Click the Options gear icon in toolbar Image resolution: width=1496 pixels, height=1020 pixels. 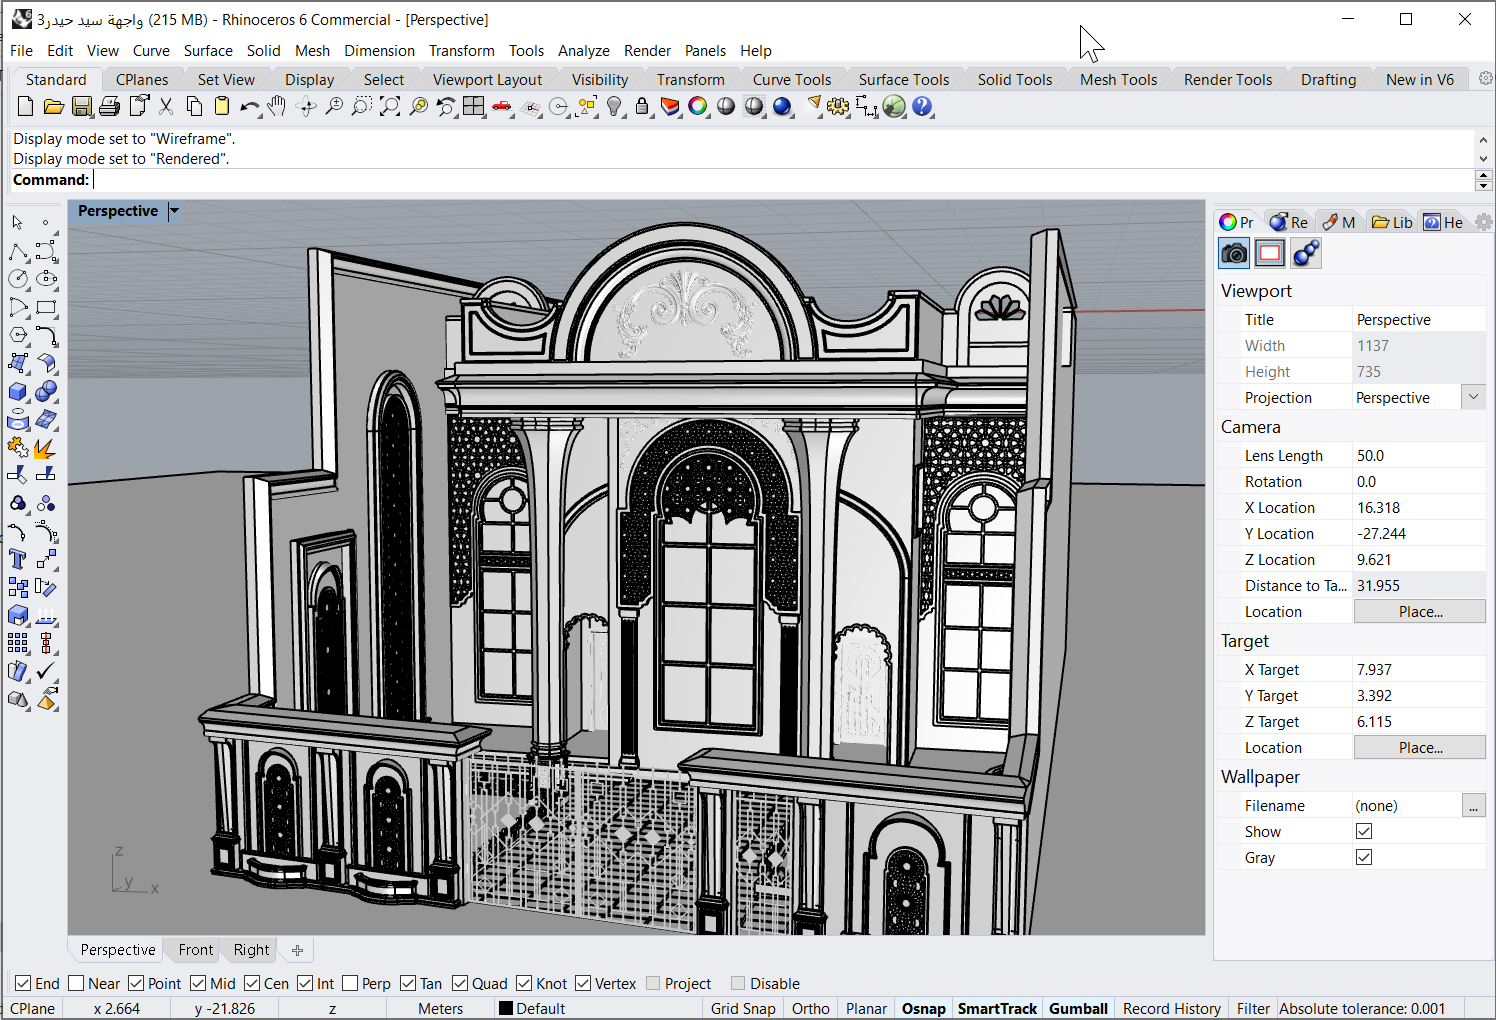(x=838, y=107)
